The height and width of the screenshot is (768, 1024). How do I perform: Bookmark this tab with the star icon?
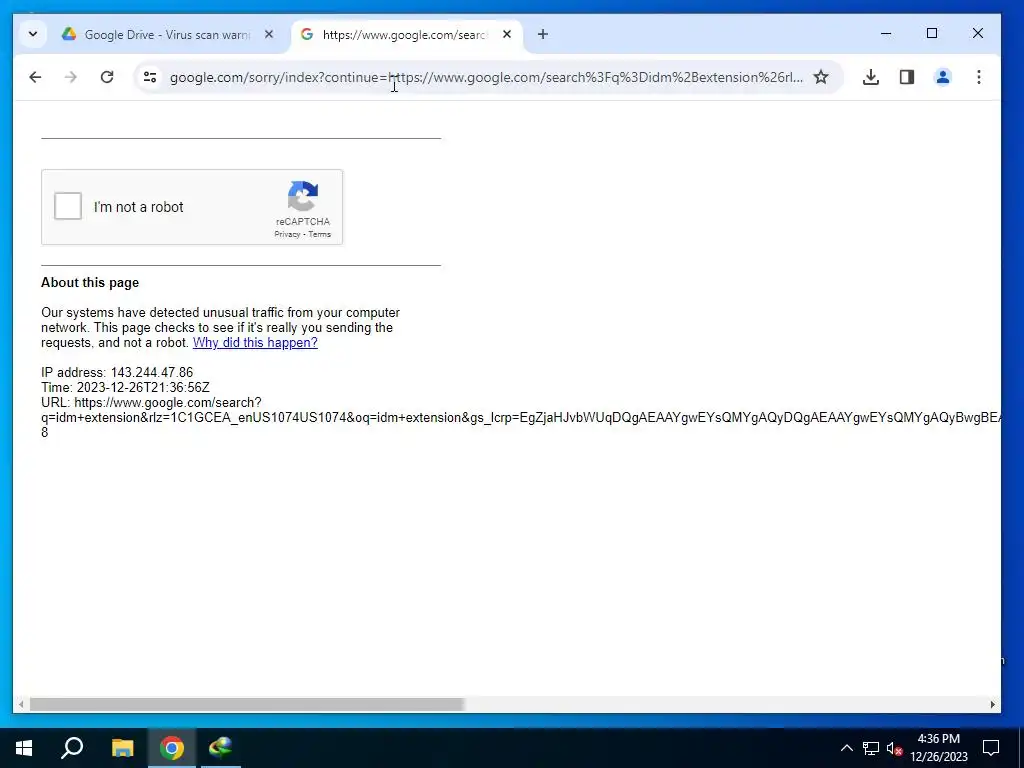tap(821, 77)
